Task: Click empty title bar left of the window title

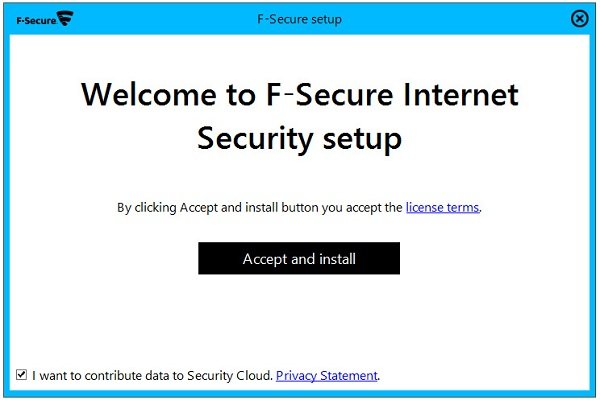Action: [160, 18]
